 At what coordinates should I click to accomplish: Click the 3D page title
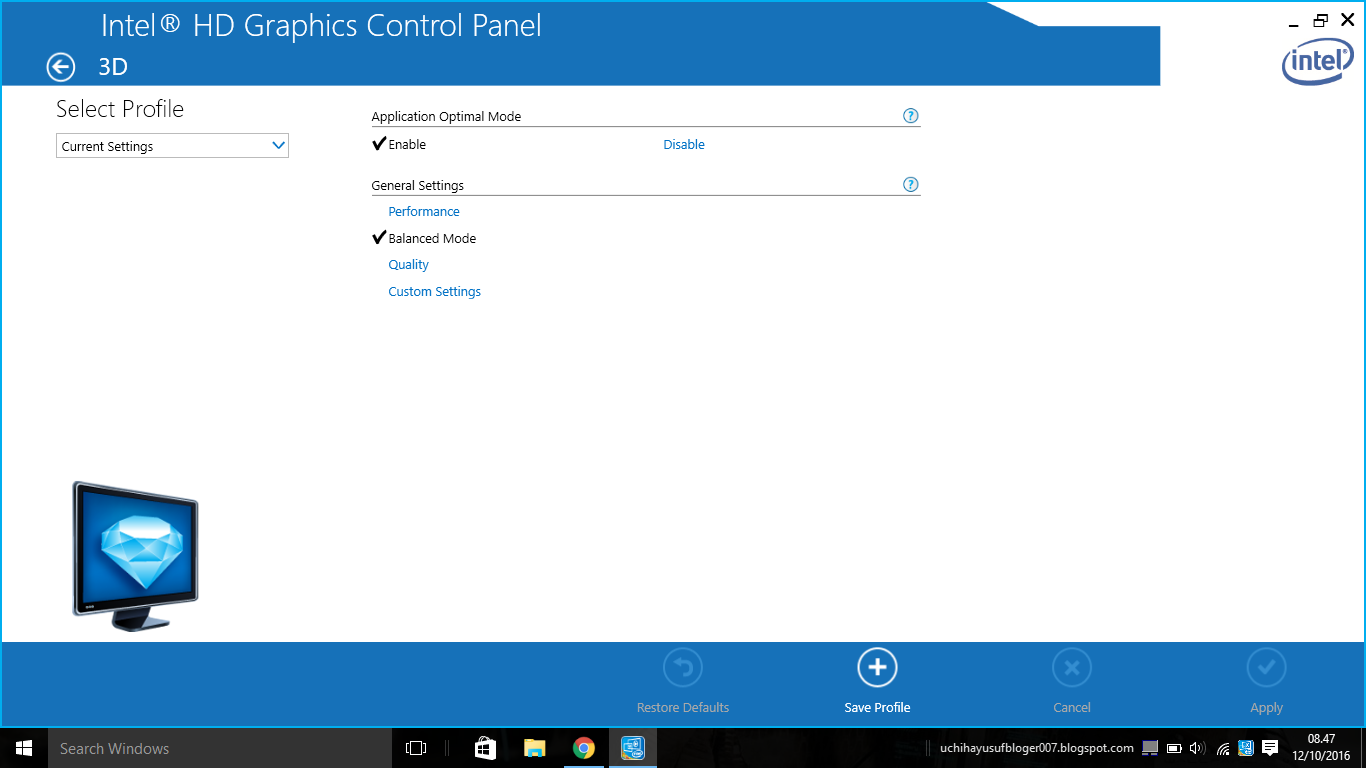(x=113, y=67)
